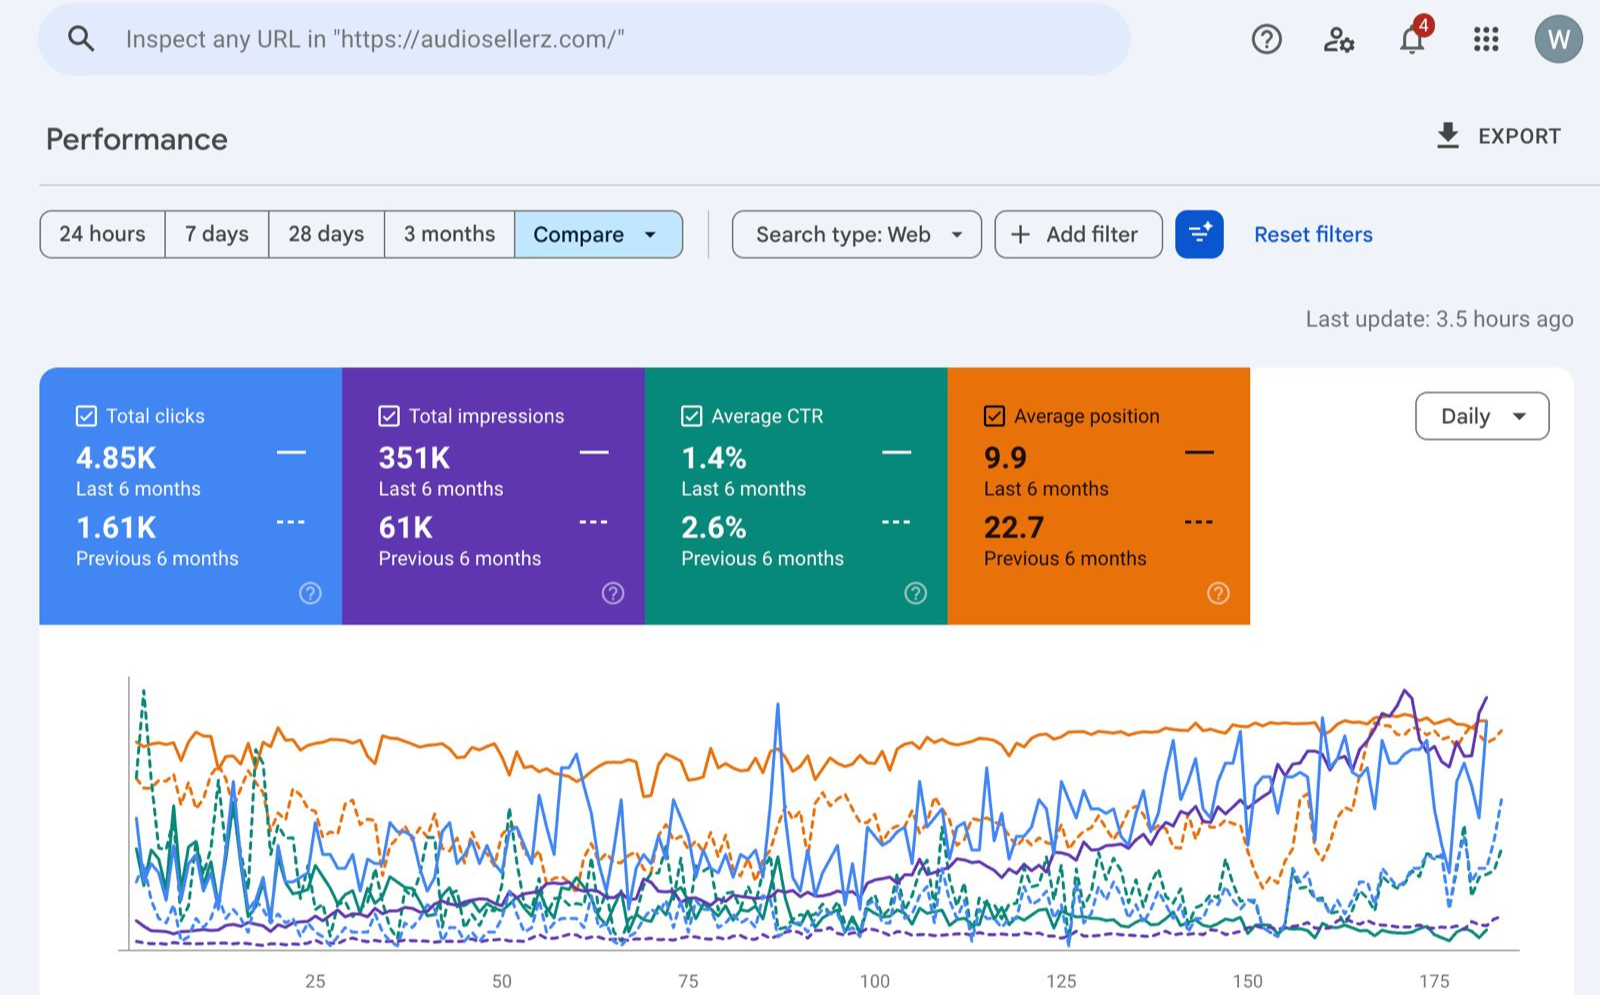The width and height of the screenshot is (1600, 995).
Task: Click help icon in Average position card
Action: [1218, 593]
